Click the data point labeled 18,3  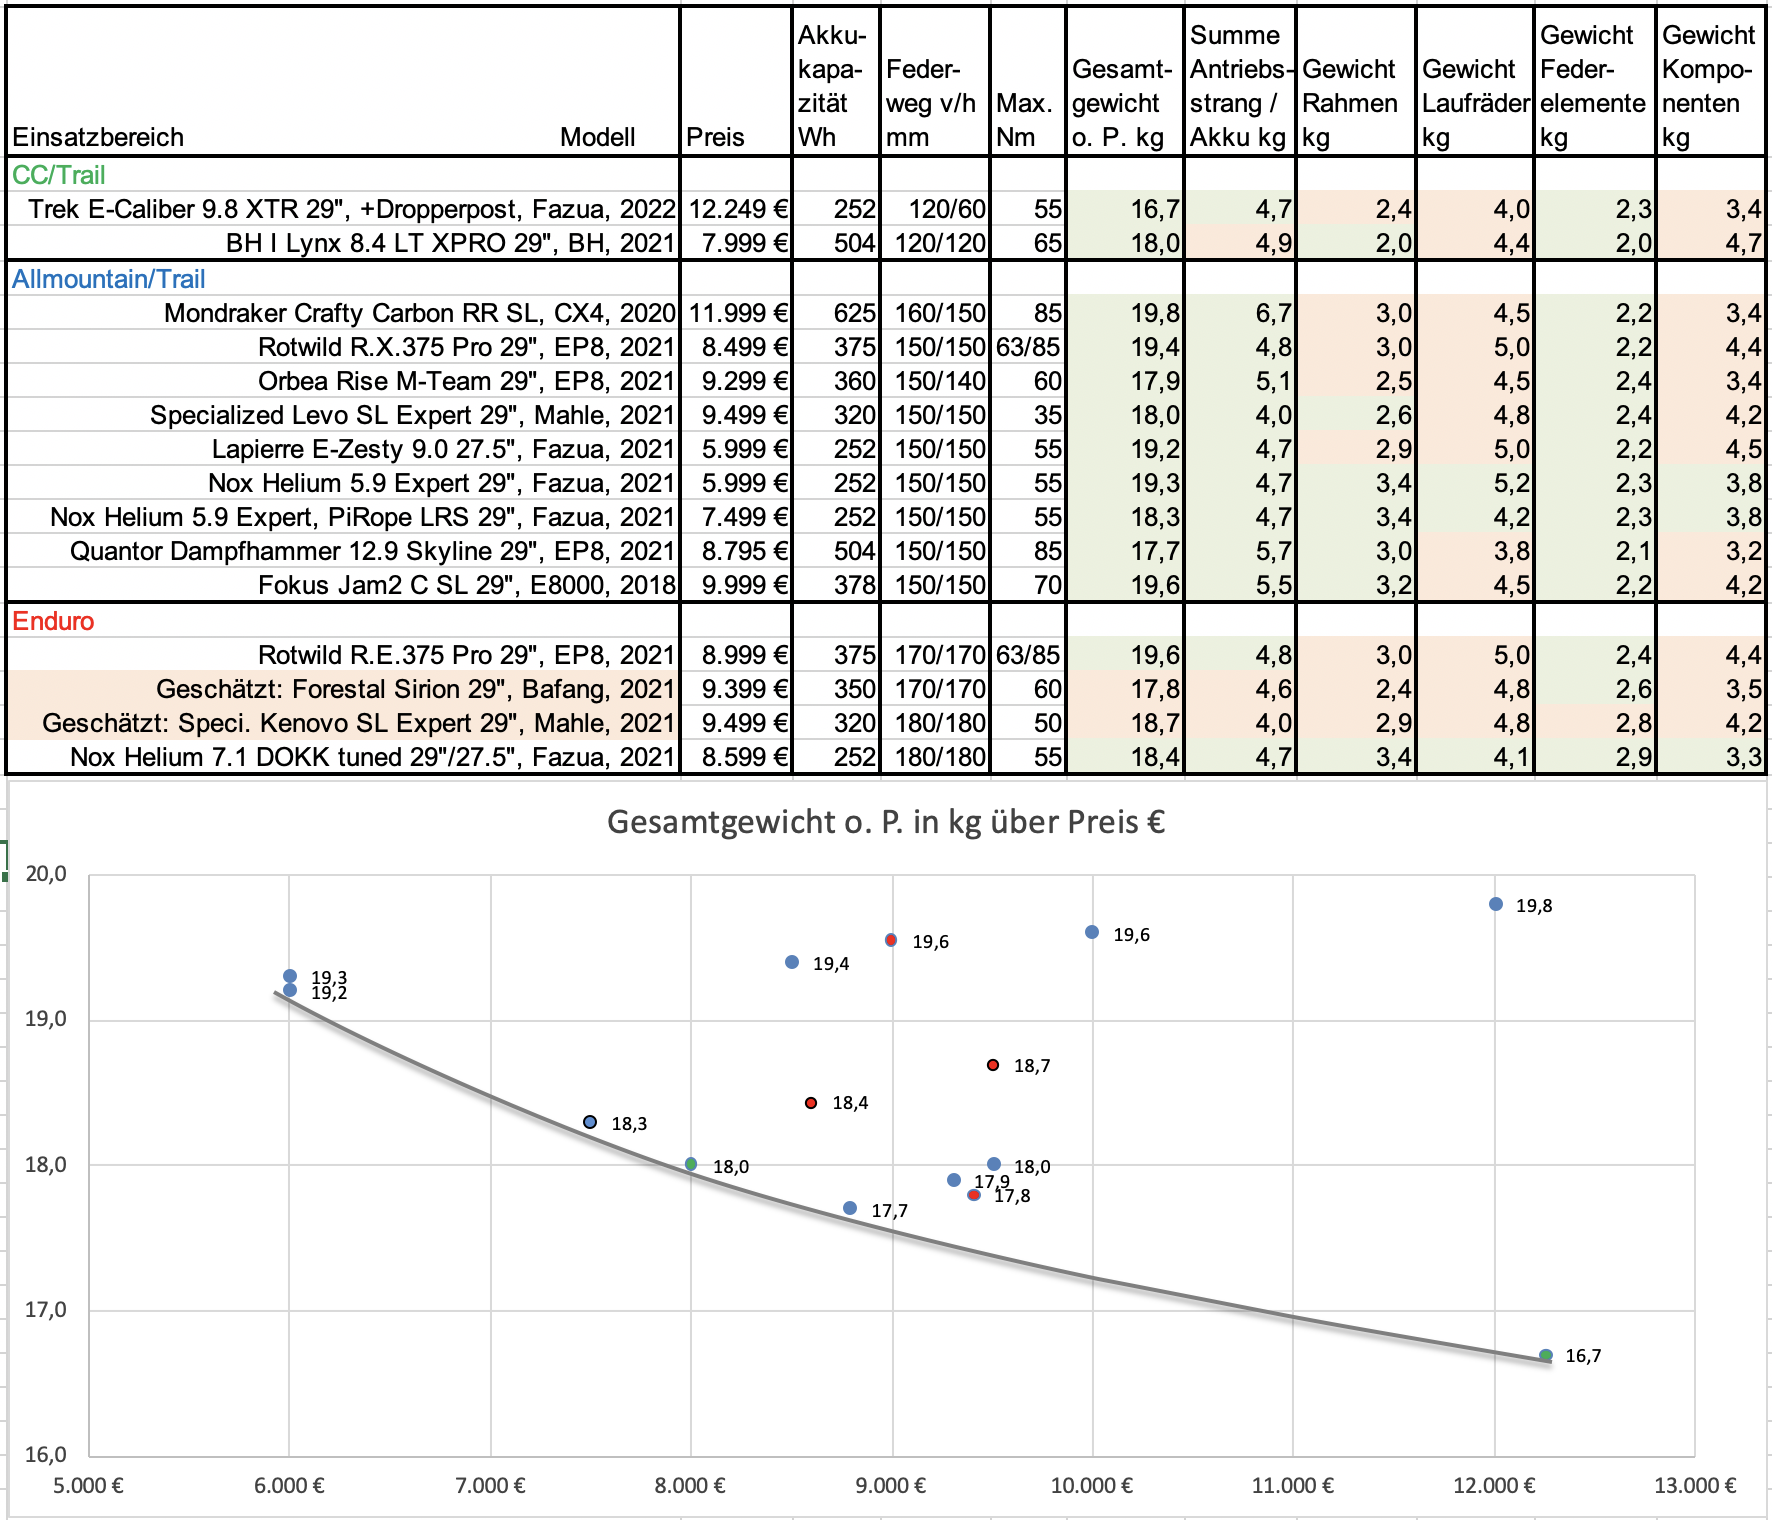(590, 1122)
